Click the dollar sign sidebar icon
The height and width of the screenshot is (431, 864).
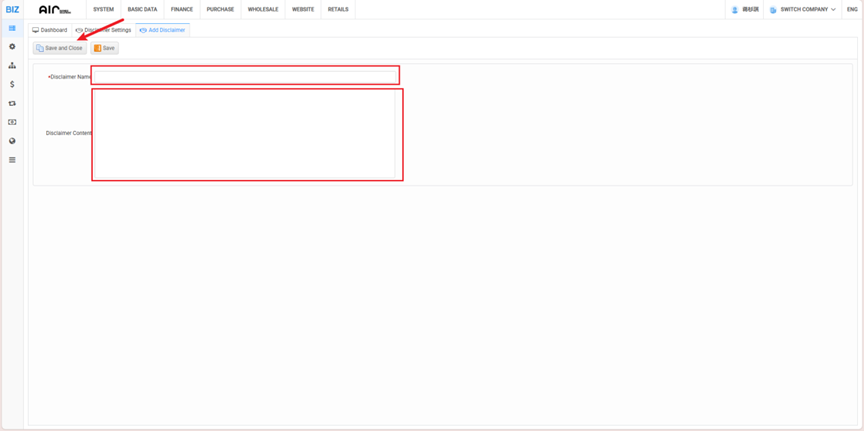point(12,85)
